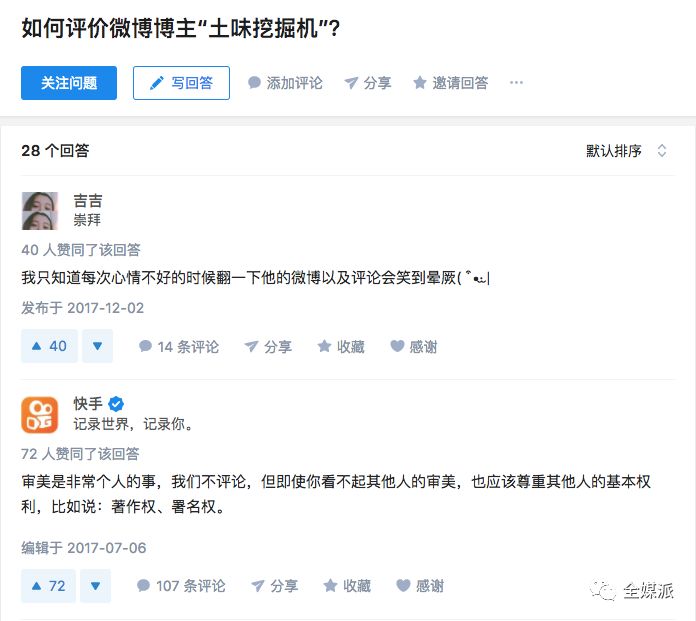Viewport: 696px width, 621px height.
Task: Collect 快手's answer with 收藏 star
Action: click(x=347, y=586)
